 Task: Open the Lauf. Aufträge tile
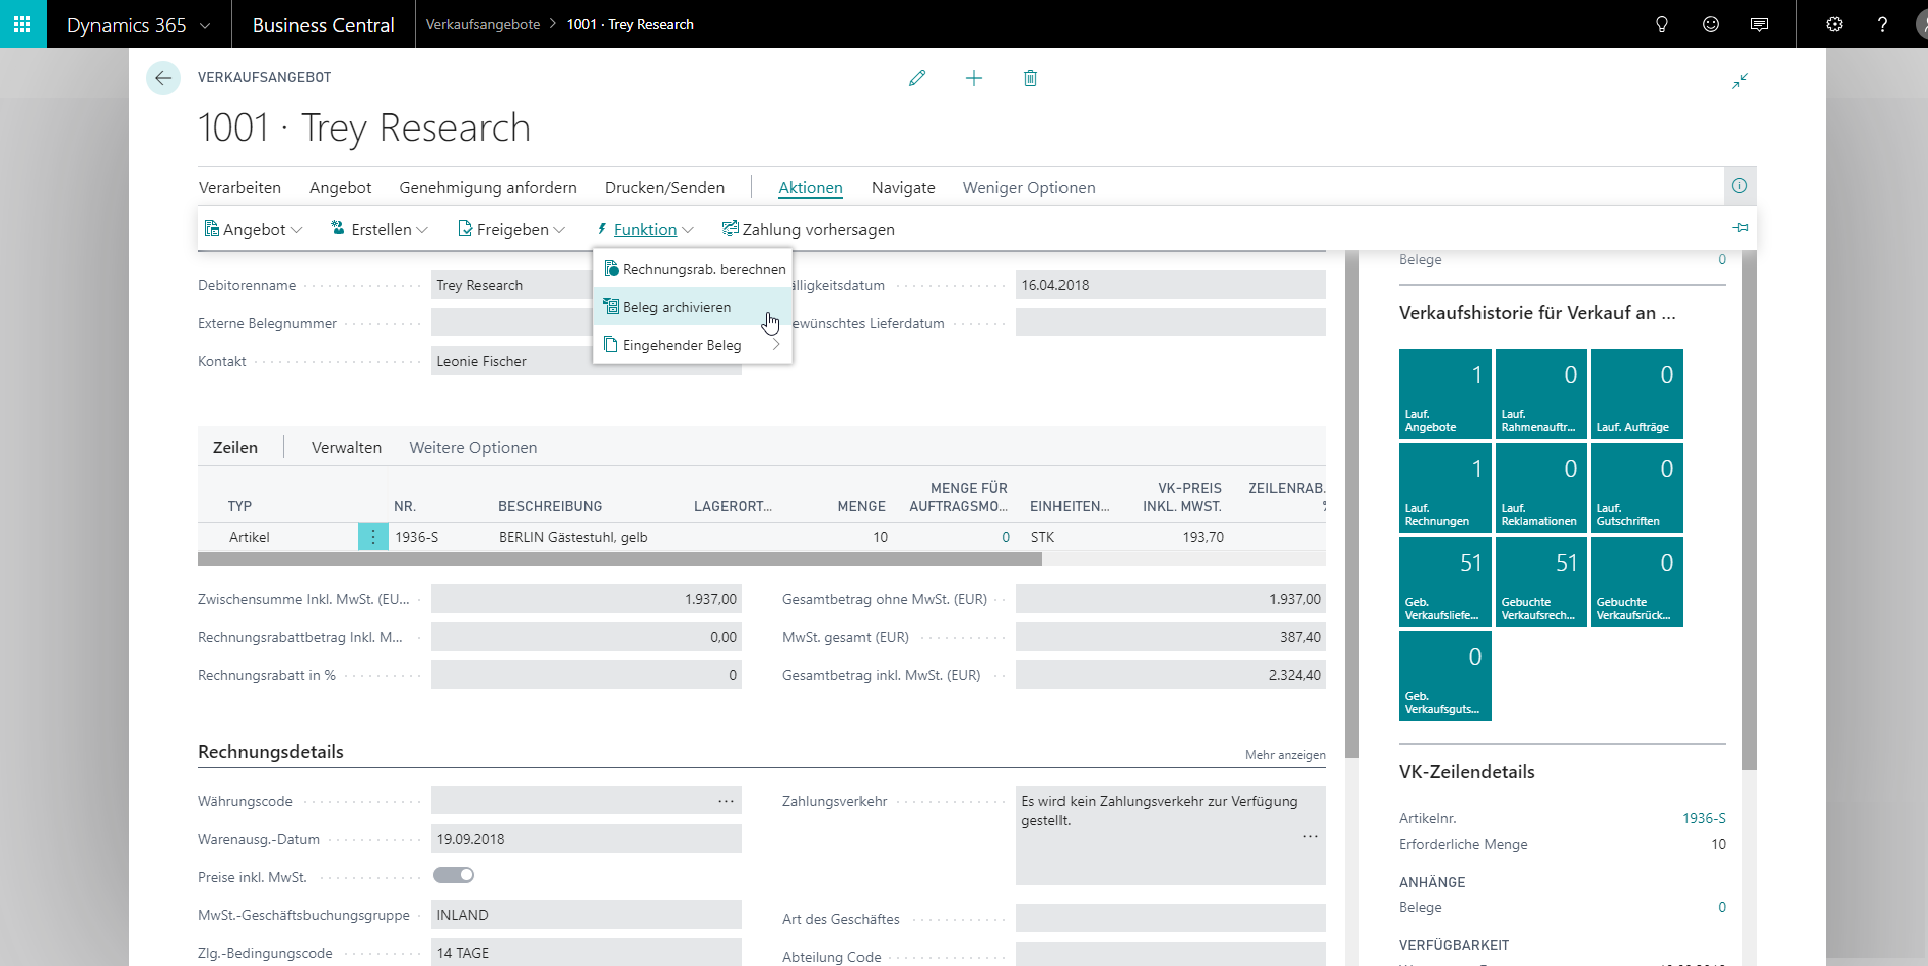tap(1637, 394)
